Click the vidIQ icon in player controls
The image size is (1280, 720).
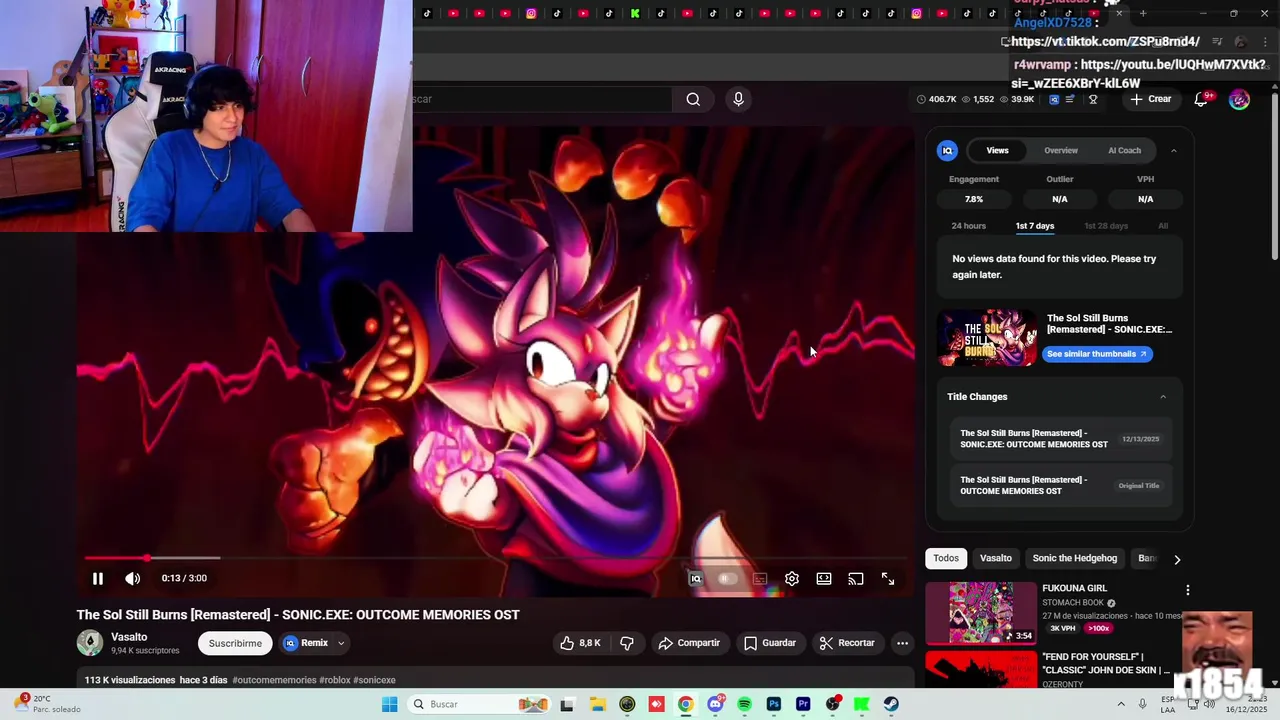click(x=695, y=578)
